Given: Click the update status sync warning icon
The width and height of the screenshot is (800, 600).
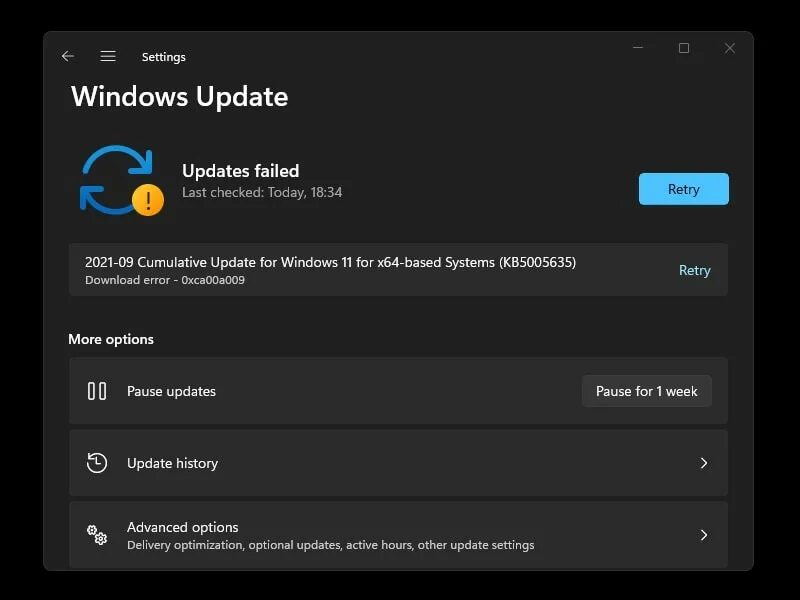Looking at the screenshot, I should 121,181.
